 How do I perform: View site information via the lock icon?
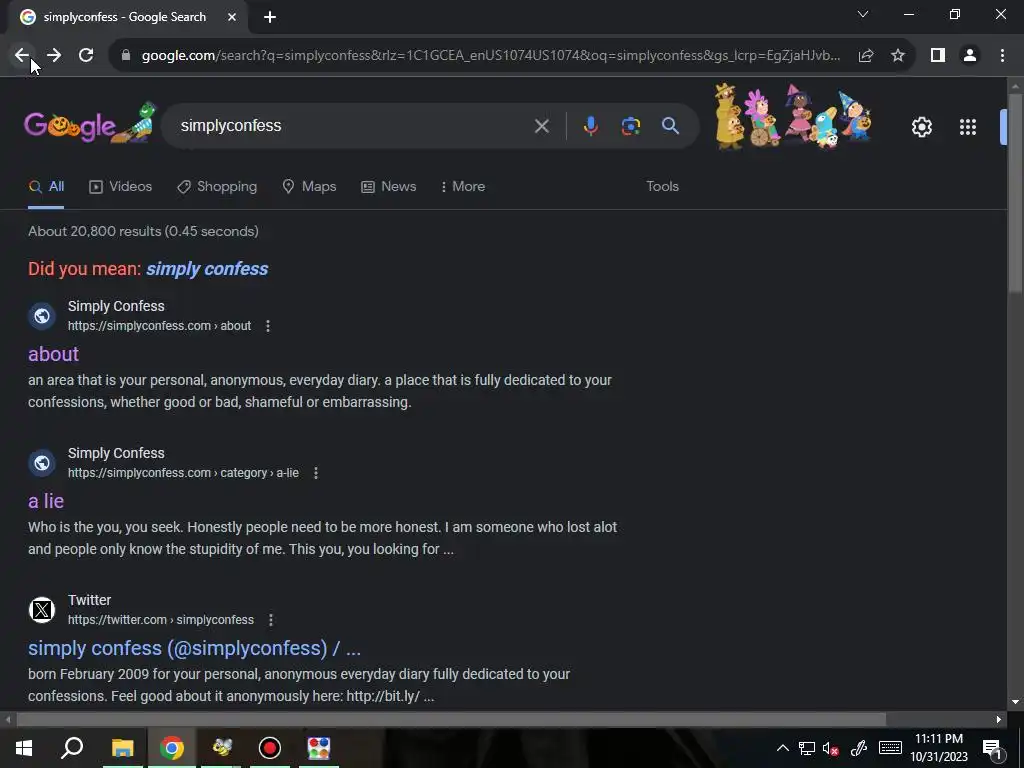[126, 56]
